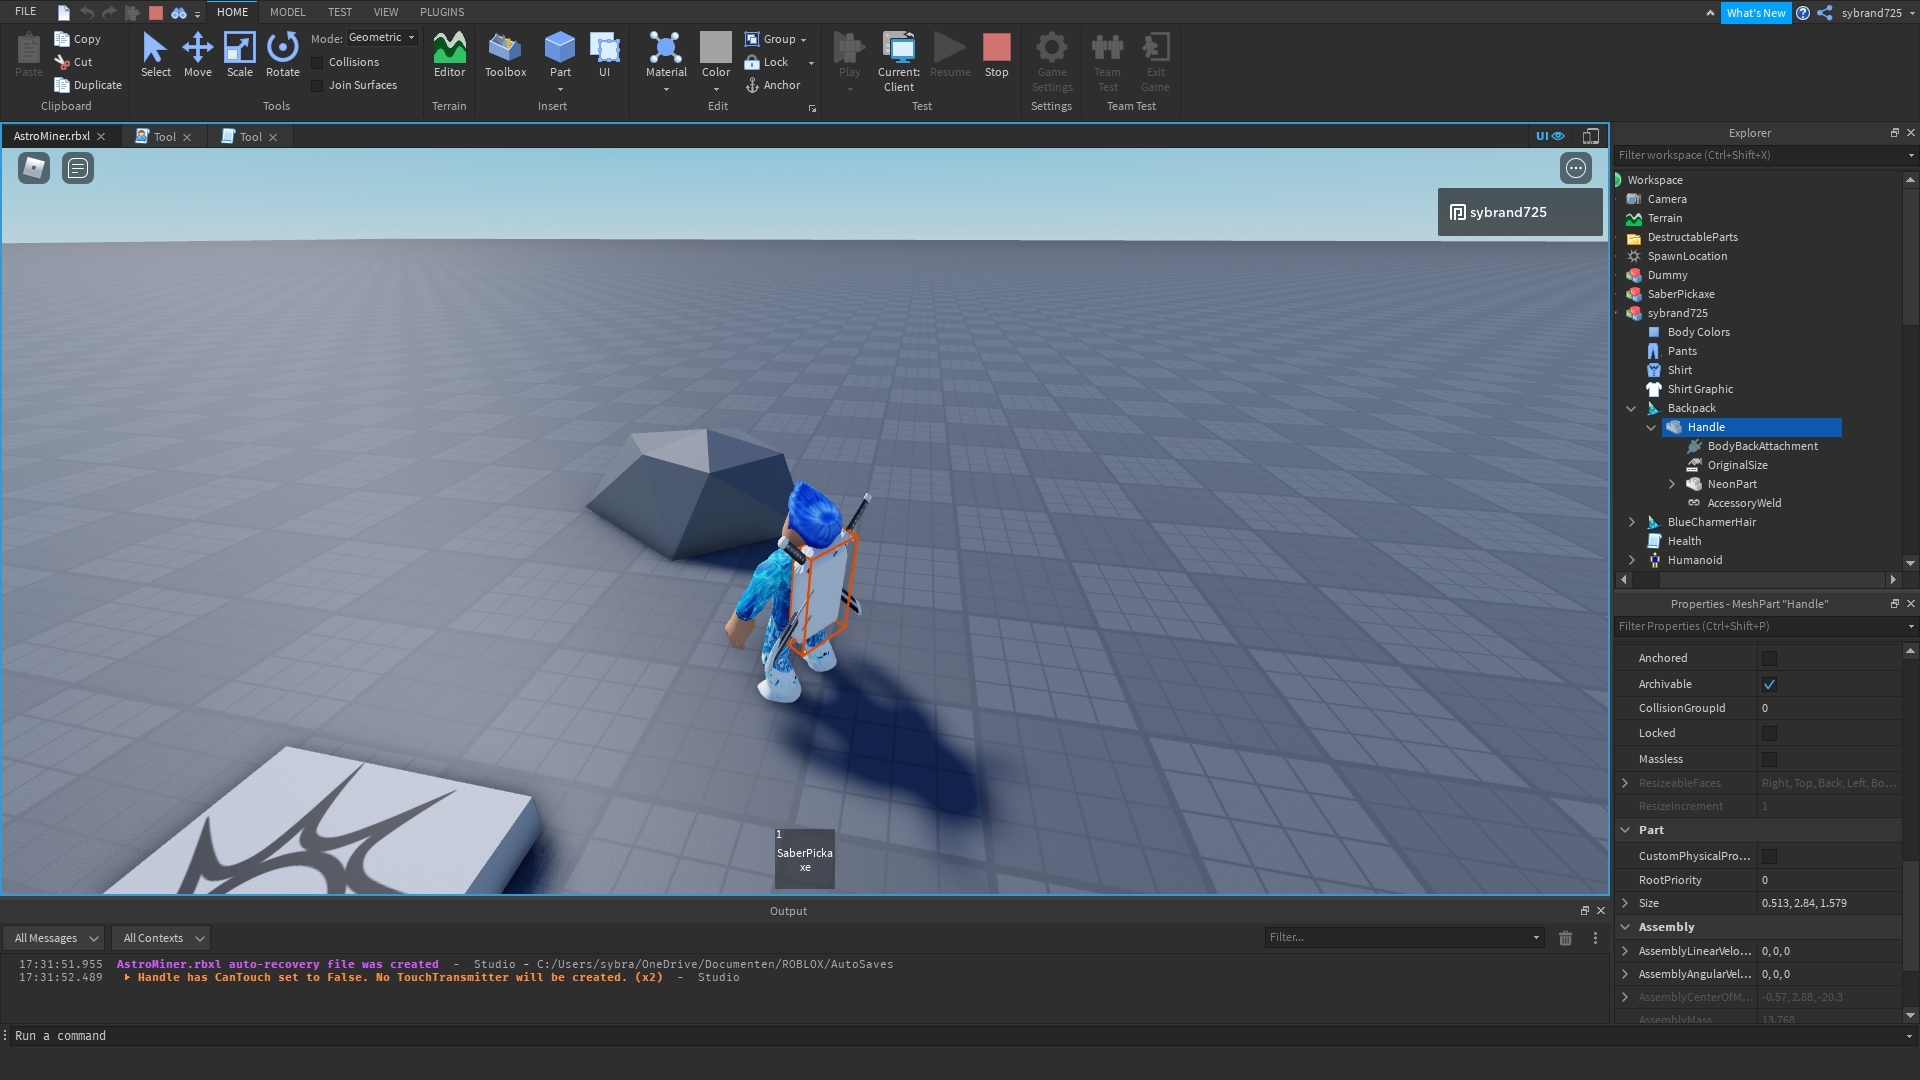
Task: Open the PLUGINS ribbon tab
Action: (441, 12)
